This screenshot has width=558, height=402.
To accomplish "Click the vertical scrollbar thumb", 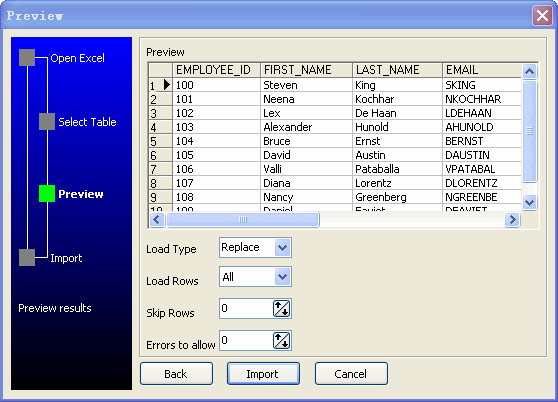I will click(x=530, y=131).
